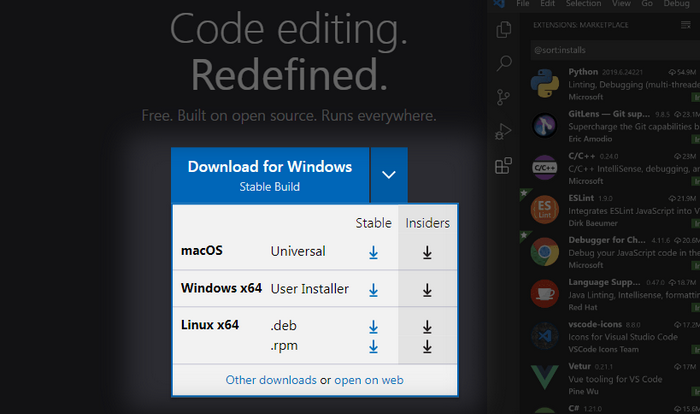
Task: Open the Selection menu in VS Code
Action: pos(583,4)
